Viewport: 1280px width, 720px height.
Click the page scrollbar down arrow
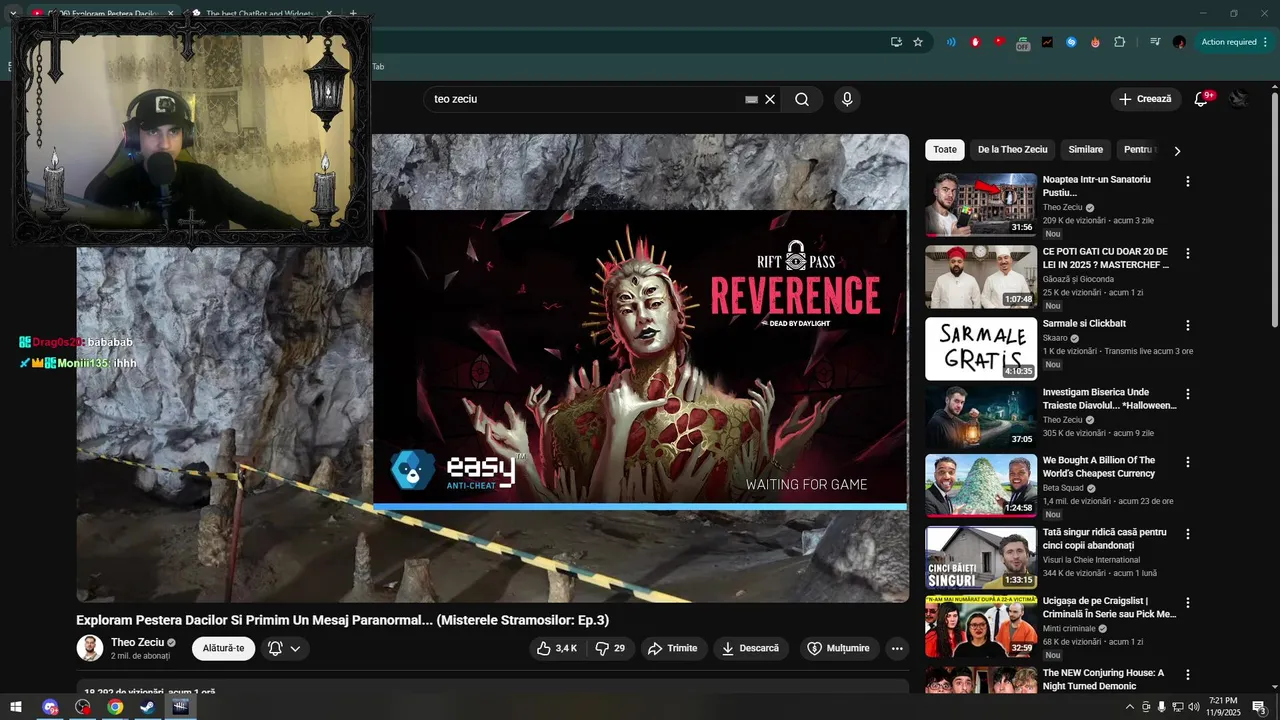tap(1274, 686)
